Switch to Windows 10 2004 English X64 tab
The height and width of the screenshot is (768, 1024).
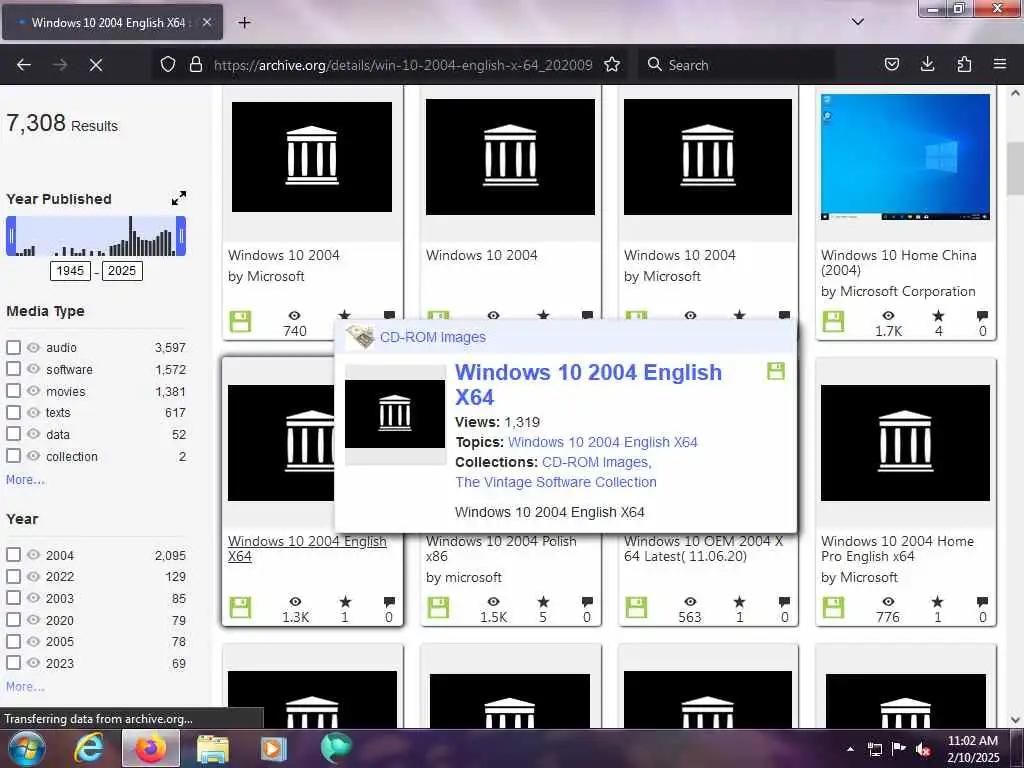tap(108, 22)
